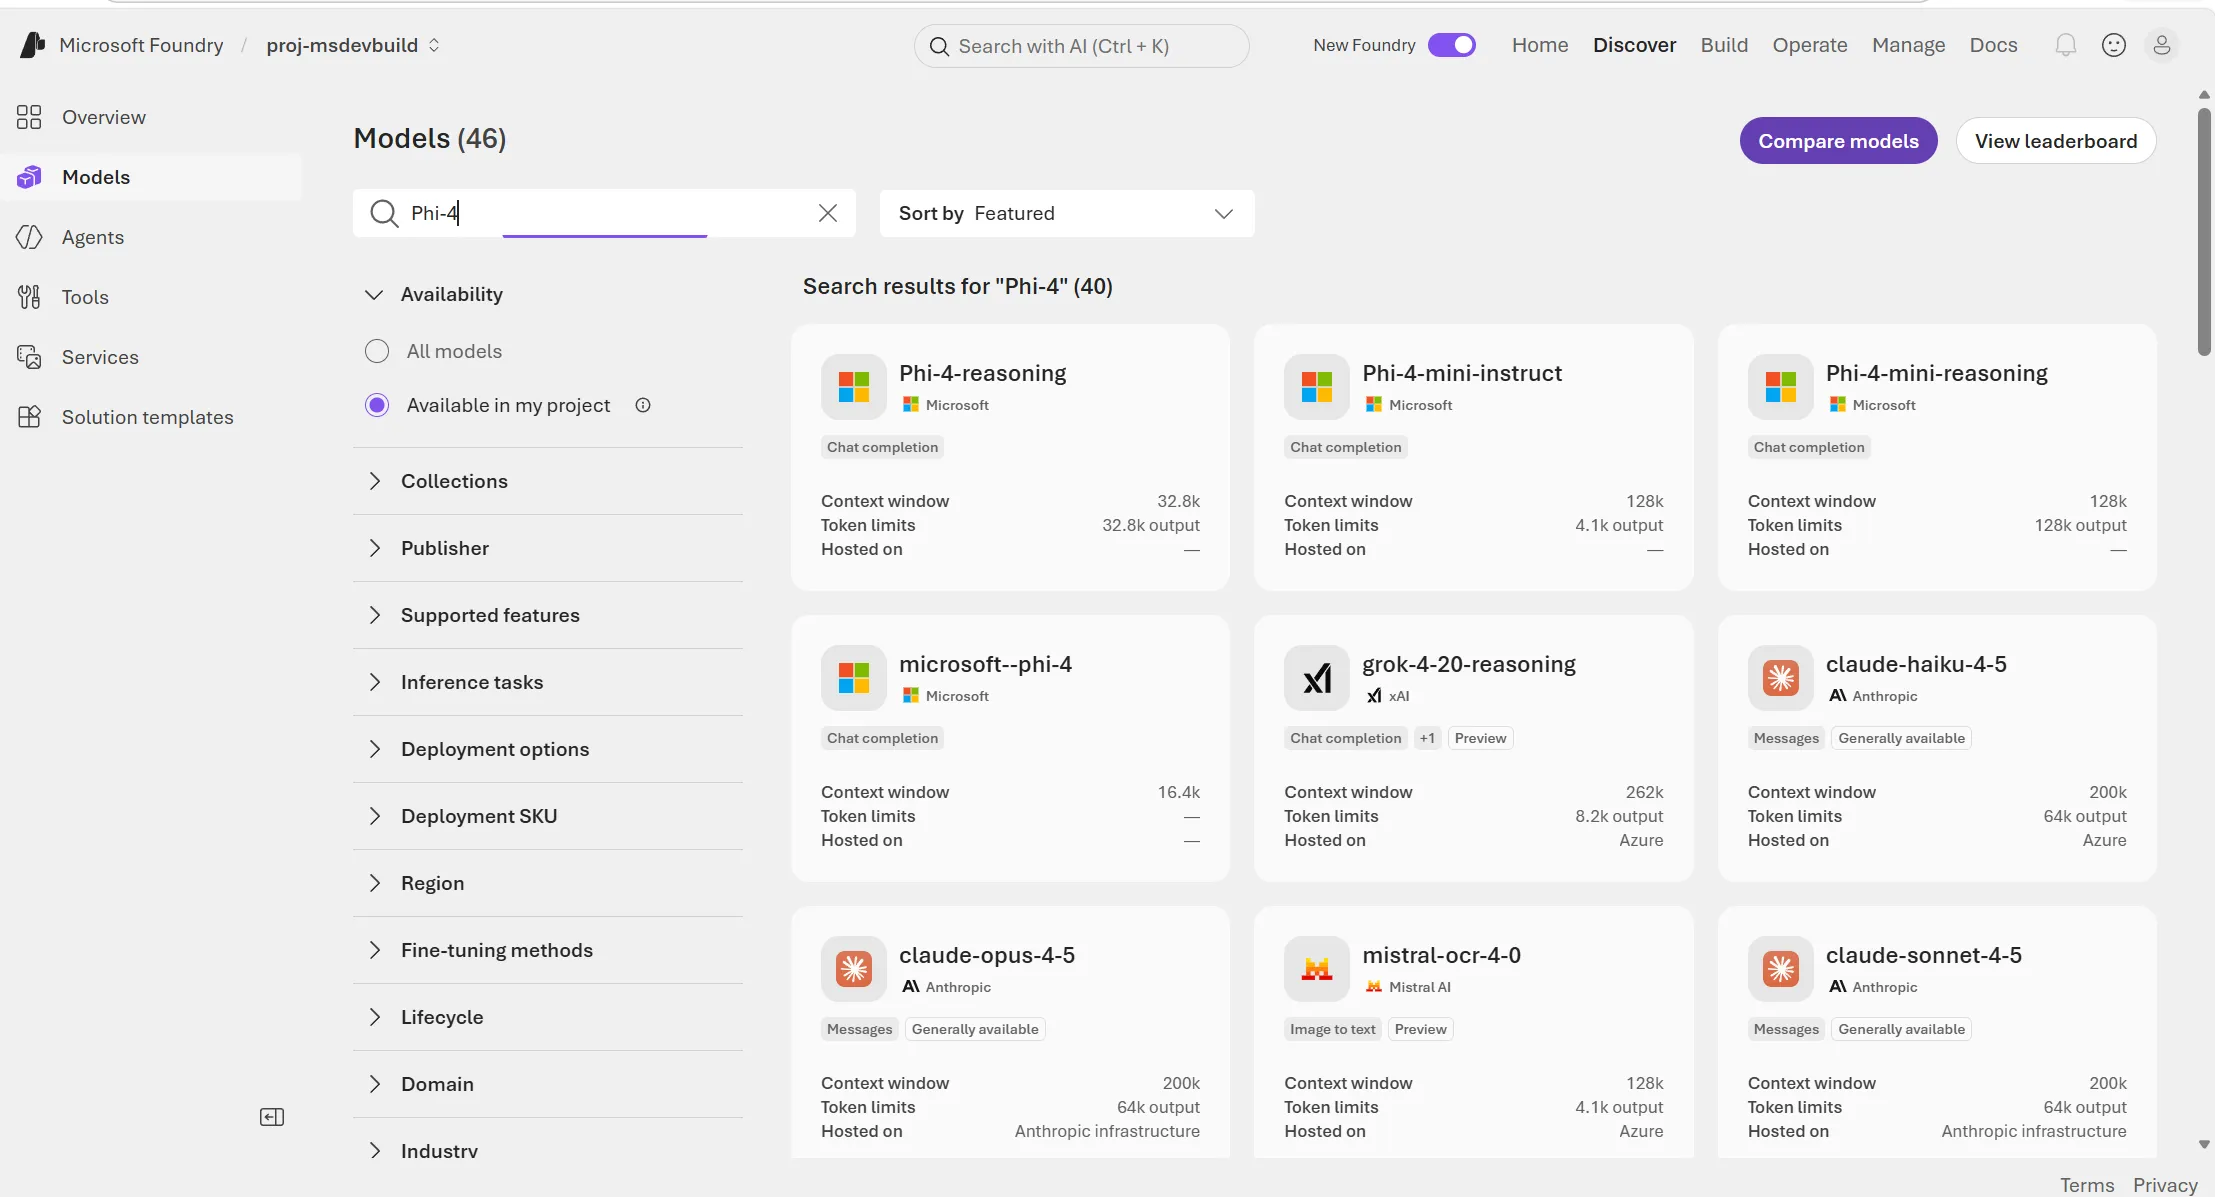The height and width of the screenshot is (1197, 2215).
Task: Click the scrollbar down arrow
Action: click(x=2204, y=1144)
